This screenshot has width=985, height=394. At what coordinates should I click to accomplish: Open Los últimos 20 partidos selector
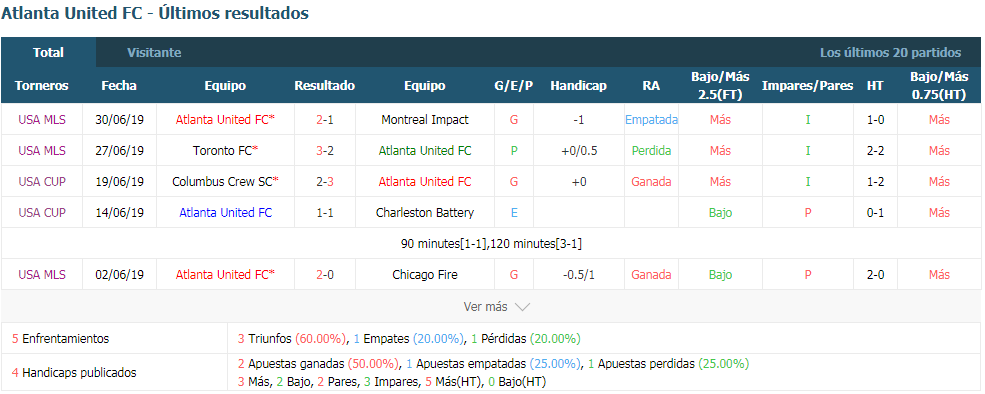(x=890, y=53)
